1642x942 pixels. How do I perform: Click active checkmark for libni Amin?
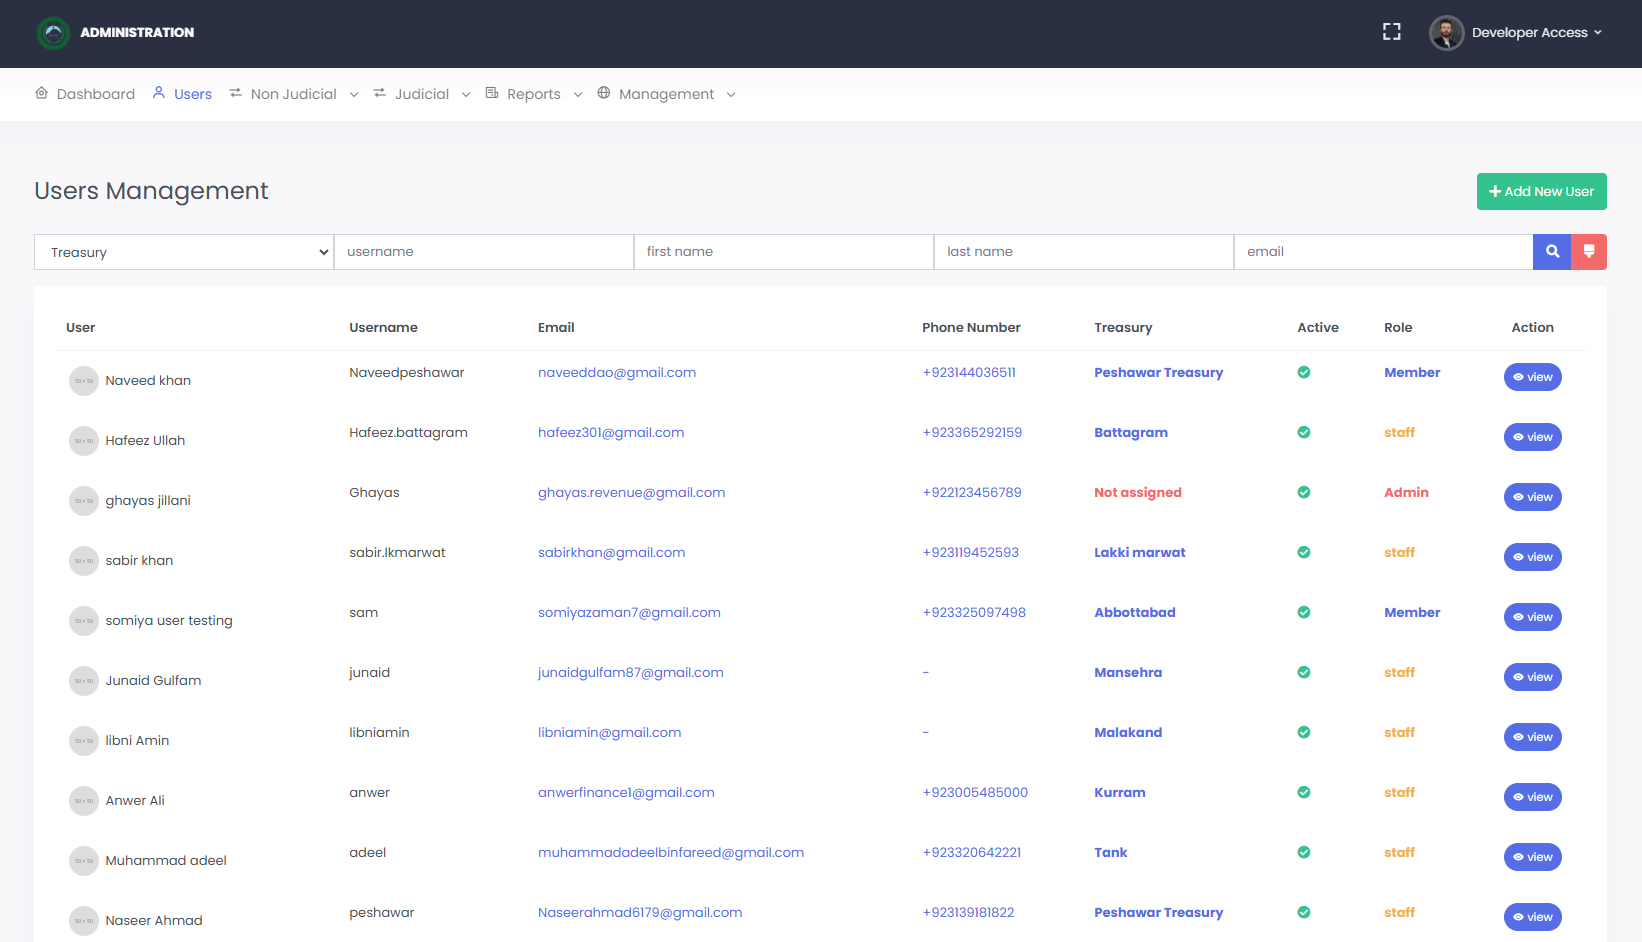coord(1304,732)
